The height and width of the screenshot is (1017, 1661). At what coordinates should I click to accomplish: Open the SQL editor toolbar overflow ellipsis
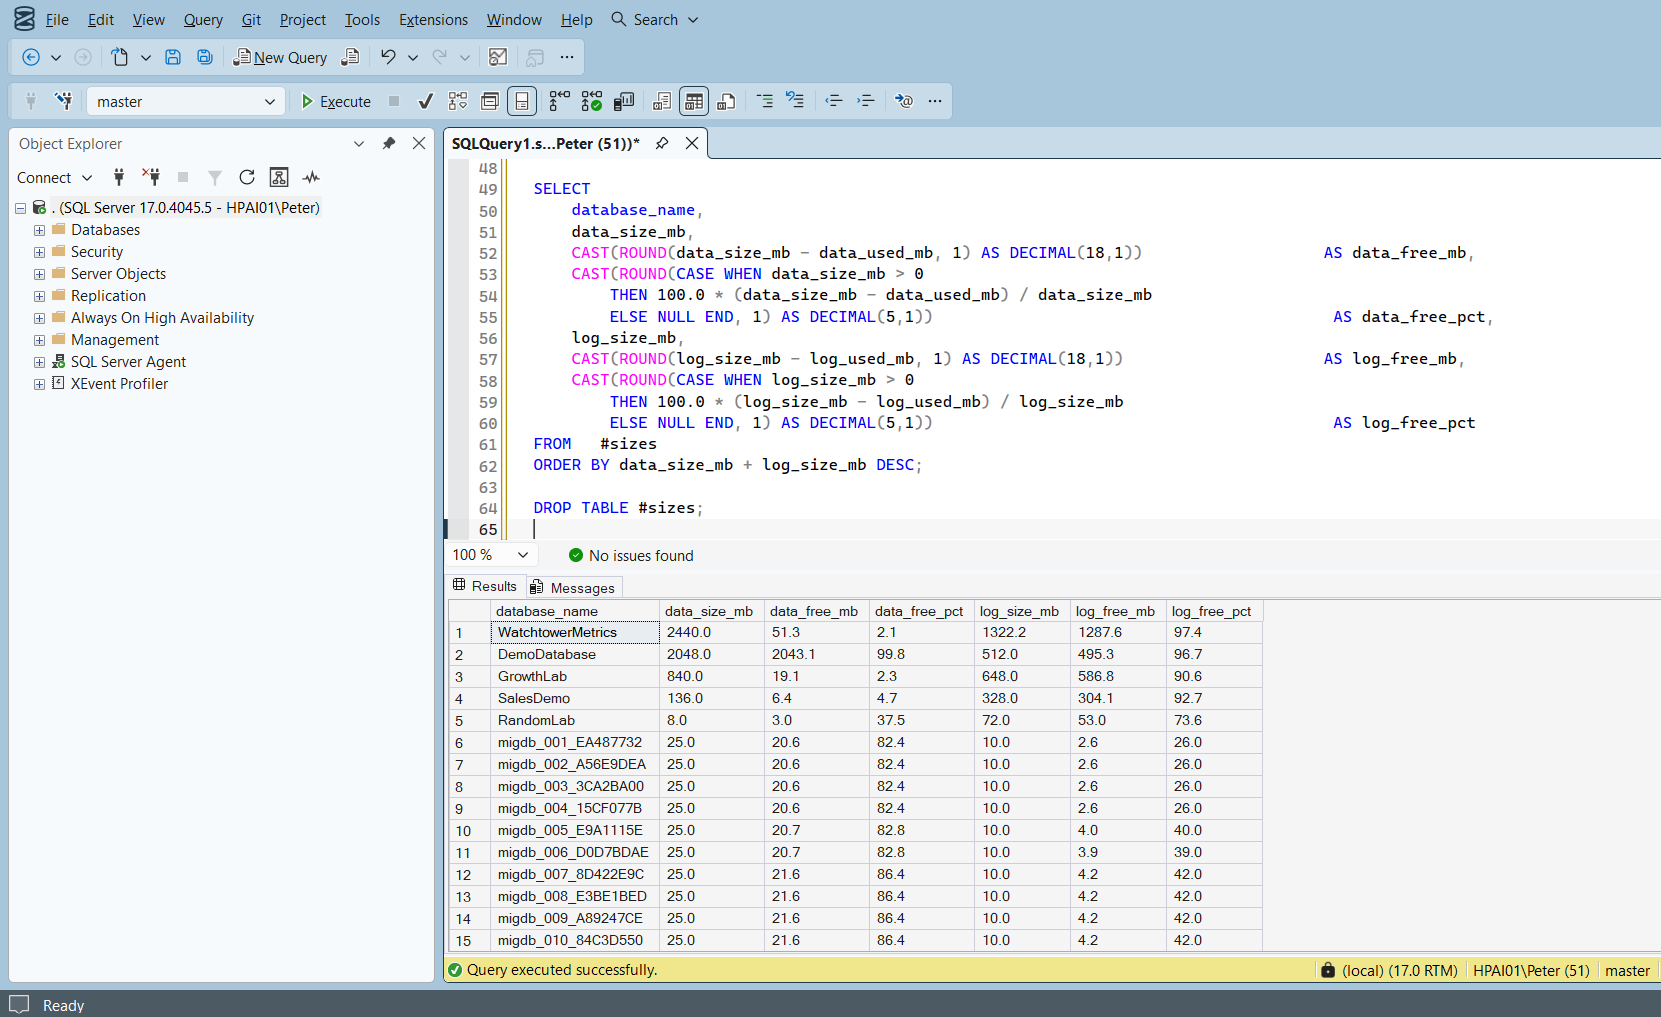point(935,101)
